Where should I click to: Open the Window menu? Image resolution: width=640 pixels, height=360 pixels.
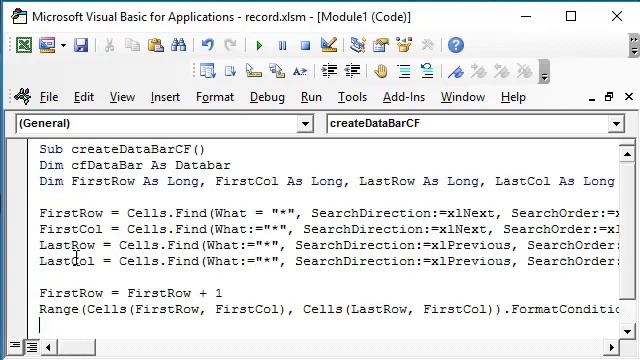click(x=463, y=97)
